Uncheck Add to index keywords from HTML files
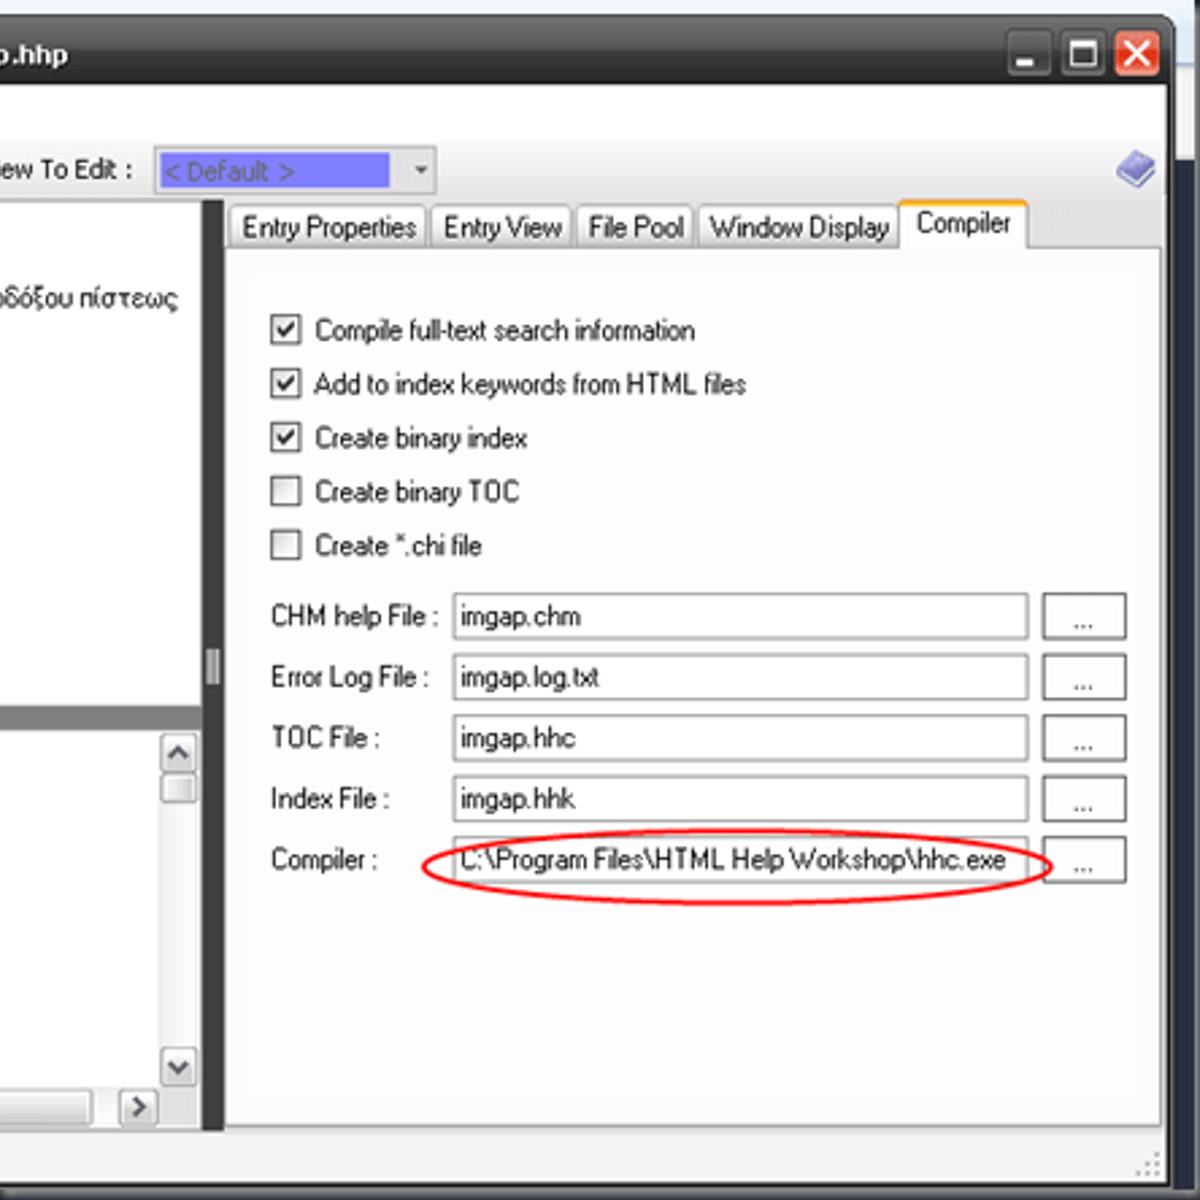The height and width of the screenshot is (1200, 1200). tap(286, 384)
